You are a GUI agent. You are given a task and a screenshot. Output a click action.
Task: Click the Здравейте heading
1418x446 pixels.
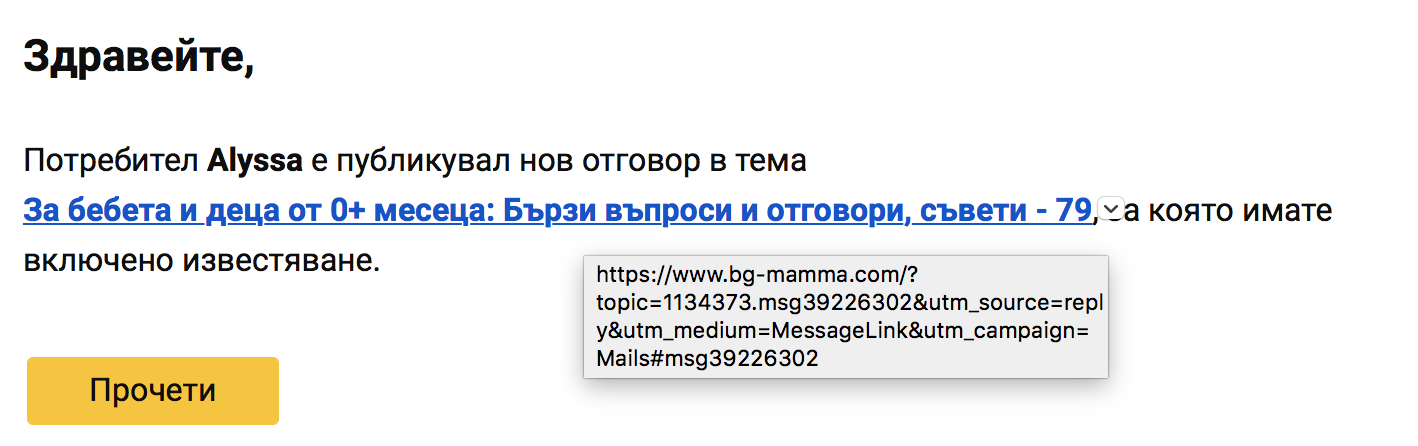[138, 58]
